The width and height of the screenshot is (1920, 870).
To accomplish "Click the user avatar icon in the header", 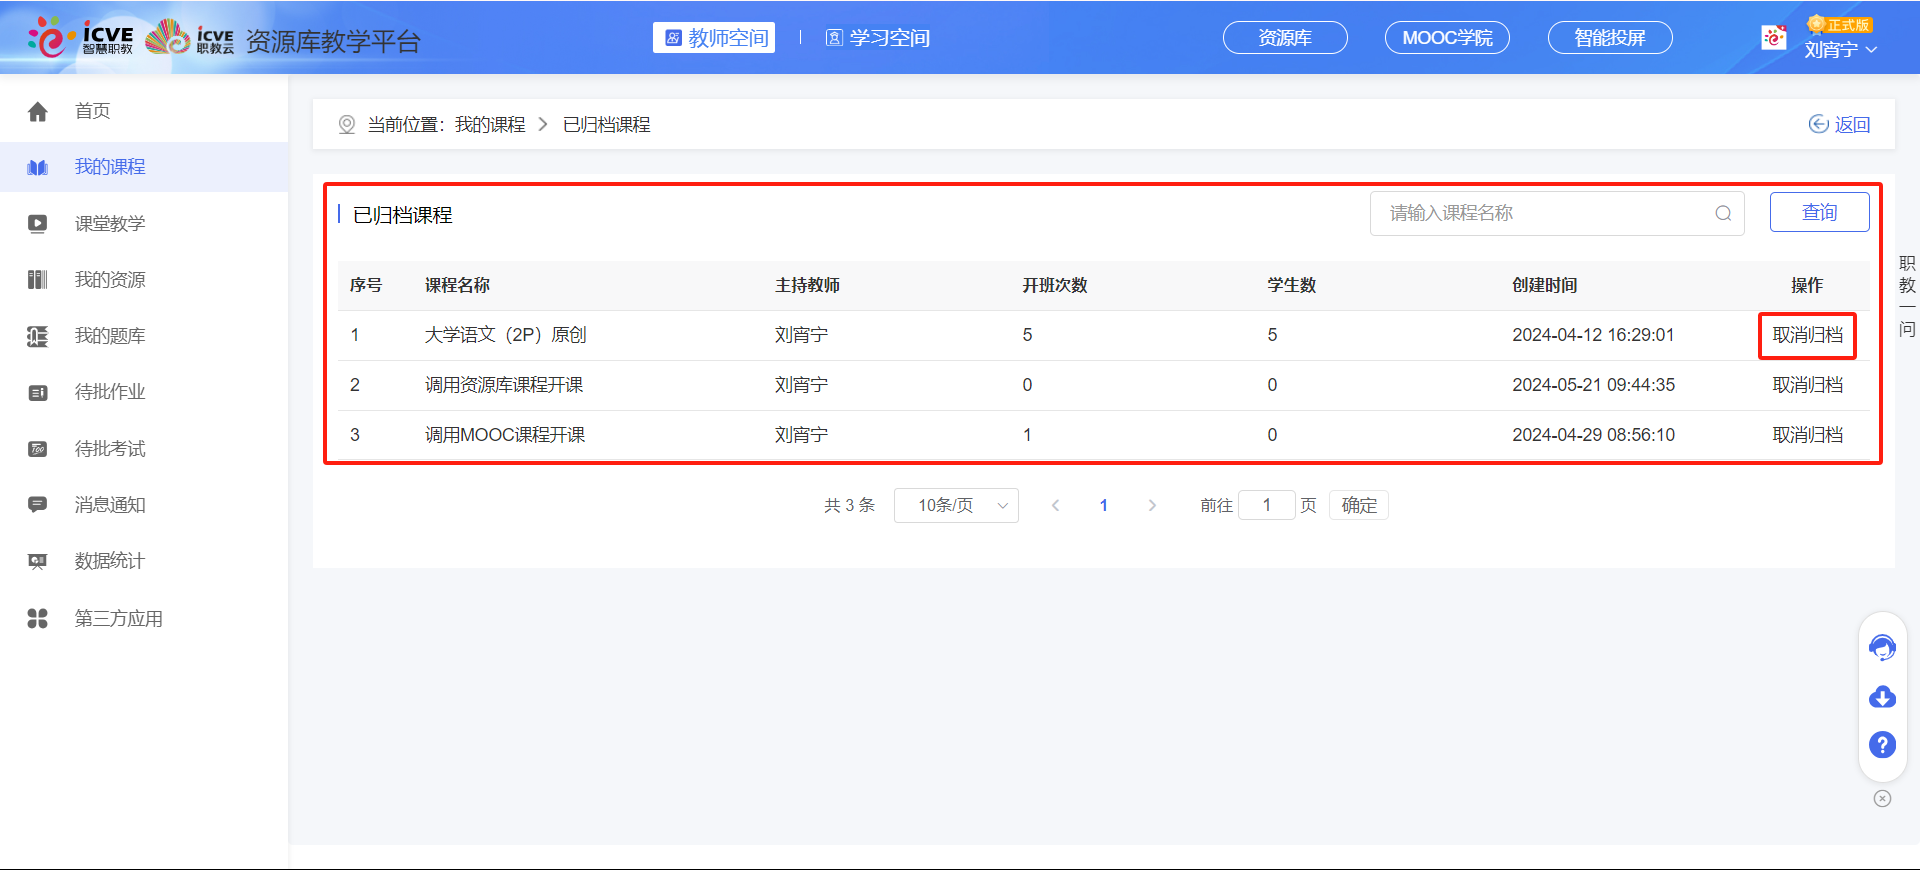I will click(x=1774, y=38).
